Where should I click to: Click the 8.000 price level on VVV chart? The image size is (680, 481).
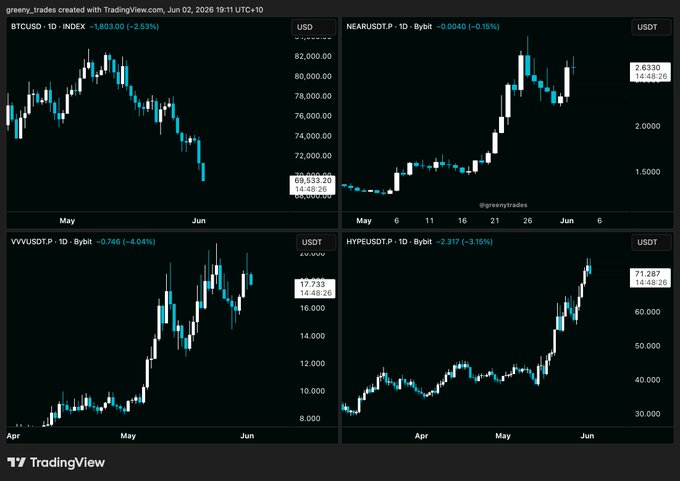coord(310,419)
